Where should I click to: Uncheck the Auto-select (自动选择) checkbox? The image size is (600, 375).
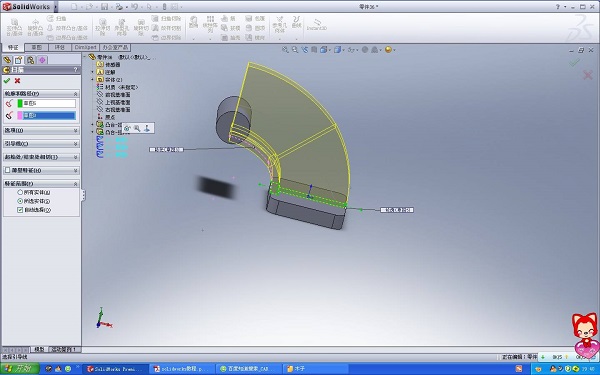click(x=20, y=210)
